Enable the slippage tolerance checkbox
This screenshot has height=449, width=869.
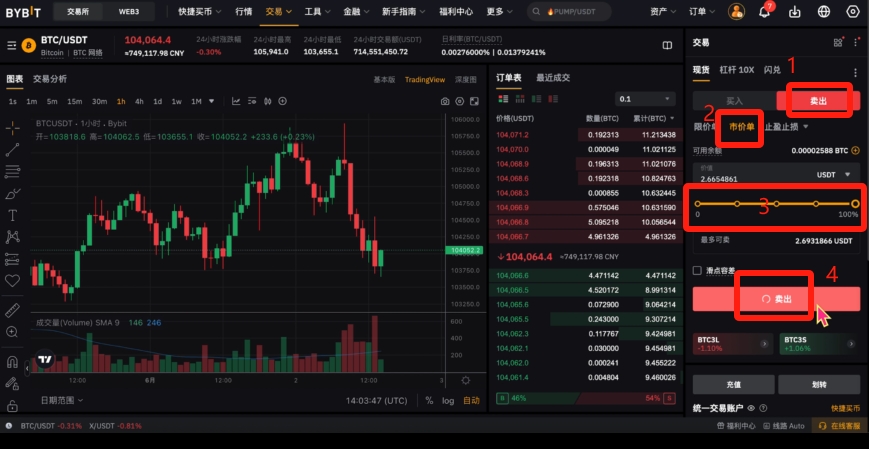(697, 271)
